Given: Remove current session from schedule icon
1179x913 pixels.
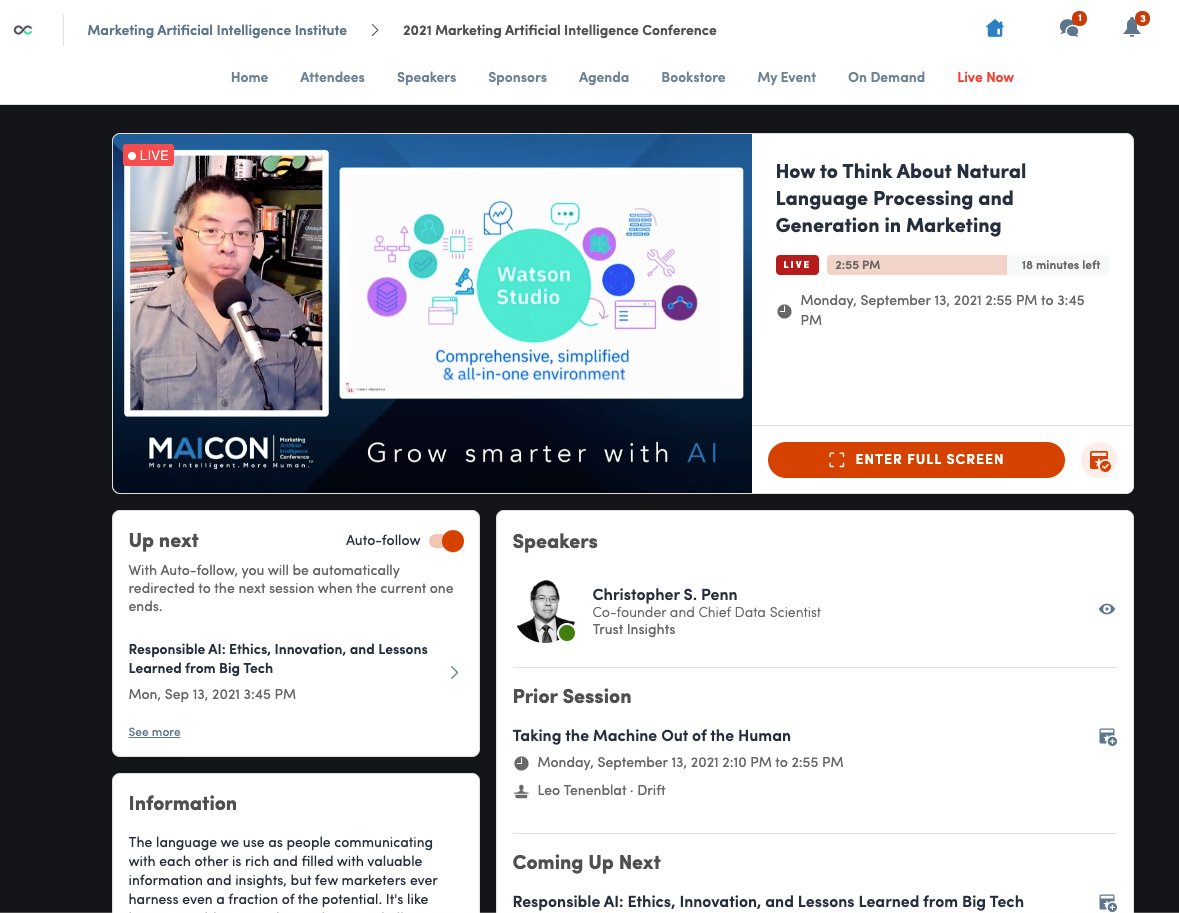Looking at the screenshot, I should coord(1099,460).
